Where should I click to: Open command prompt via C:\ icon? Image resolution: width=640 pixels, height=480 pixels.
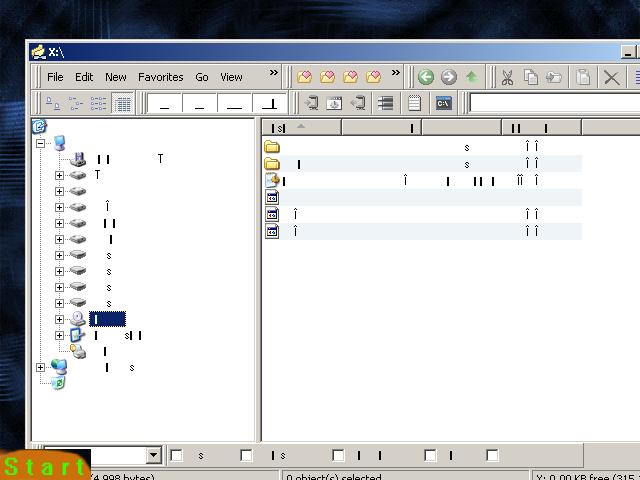(x=443, y=103)
